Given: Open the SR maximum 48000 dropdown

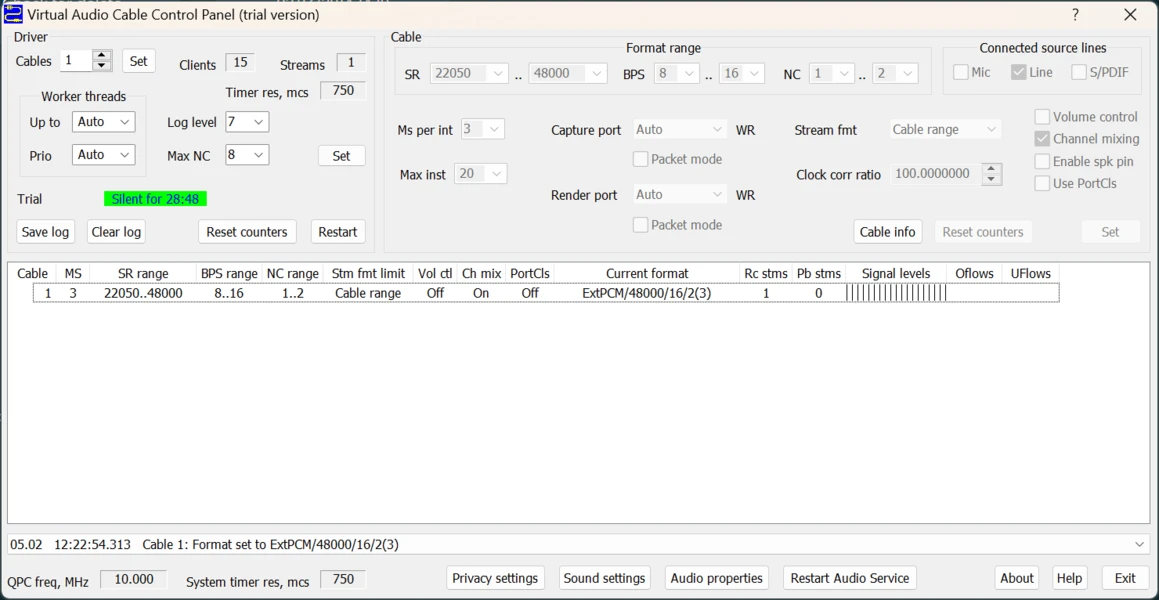Looking at the screenshot, I should 568,73.
